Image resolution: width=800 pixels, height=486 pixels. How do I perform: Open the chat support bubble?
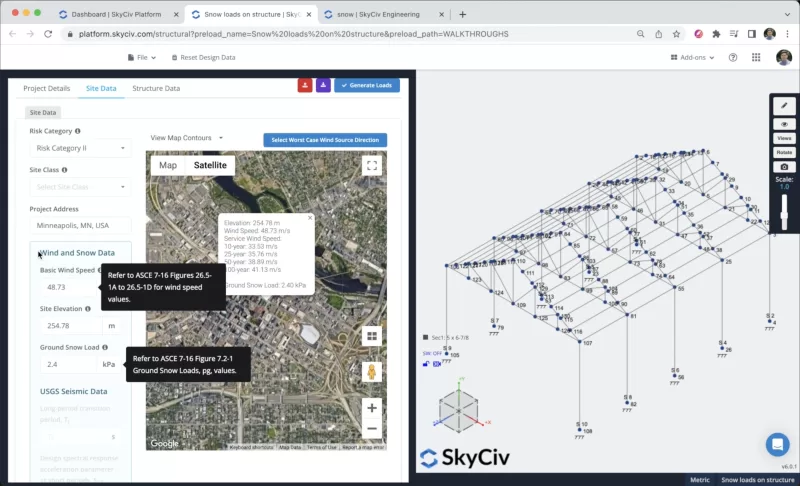[778, 444]
